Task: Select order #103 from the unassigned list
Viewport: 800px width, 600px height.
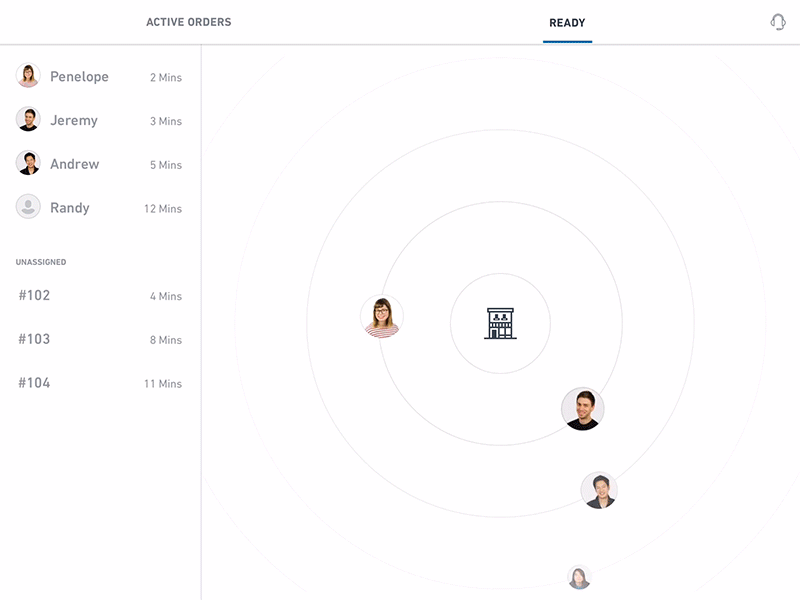Action: pyautogui.click(x=32, y=339)
